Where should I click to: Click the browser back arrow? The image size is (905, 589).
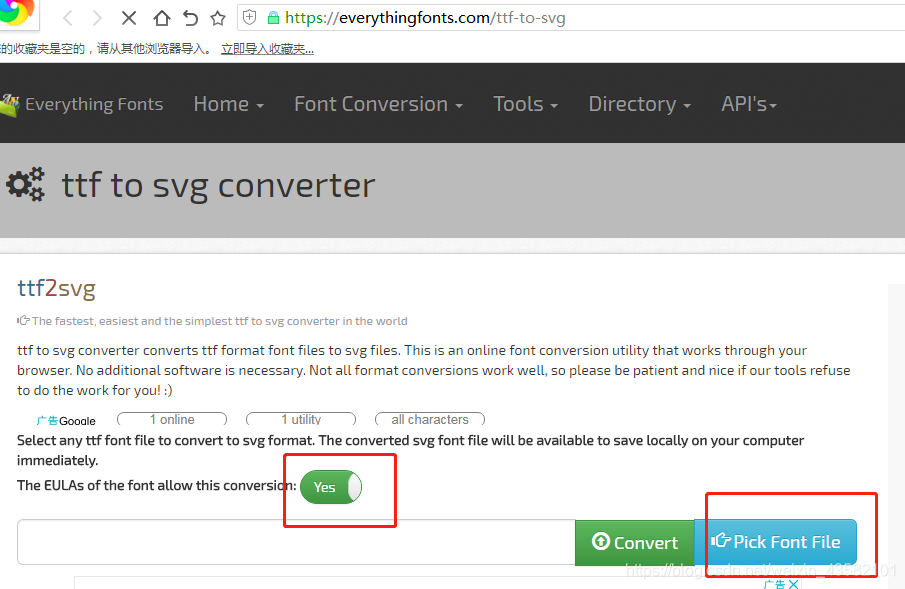pyautogui.click(x=68, y=18)
